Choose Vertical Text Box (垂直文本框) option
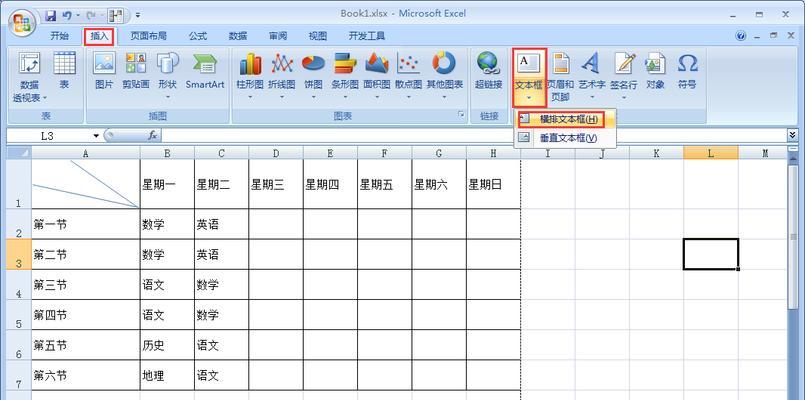Screen dimensions: 805x400 pos(567,137)
